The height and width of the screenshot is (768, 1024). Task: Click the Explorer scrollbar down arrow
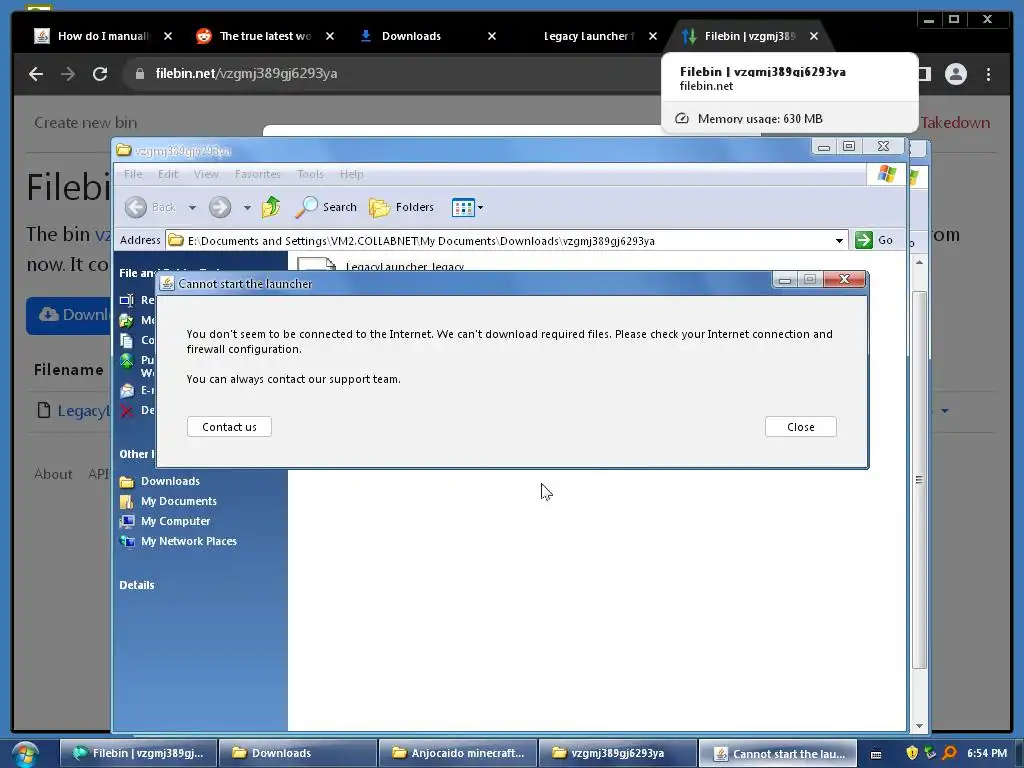(920, 726)
